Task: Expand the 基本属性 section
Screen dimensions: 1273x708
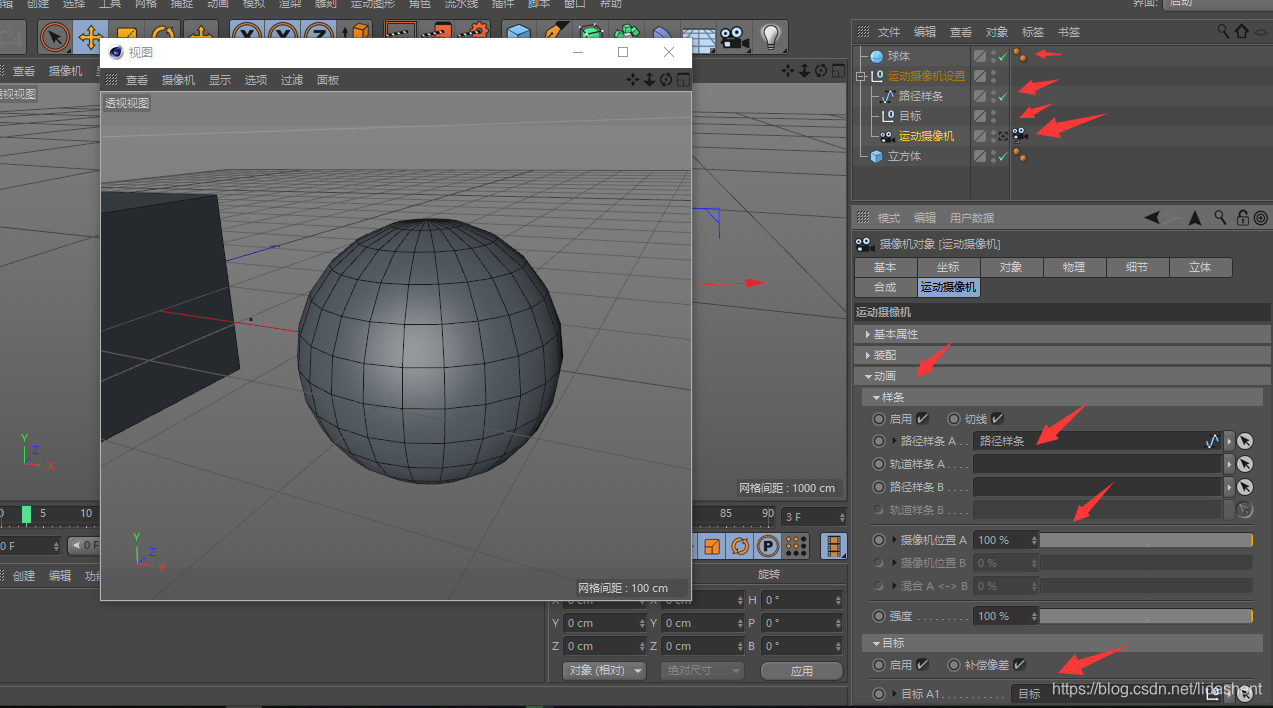Action: coord(895,334)
